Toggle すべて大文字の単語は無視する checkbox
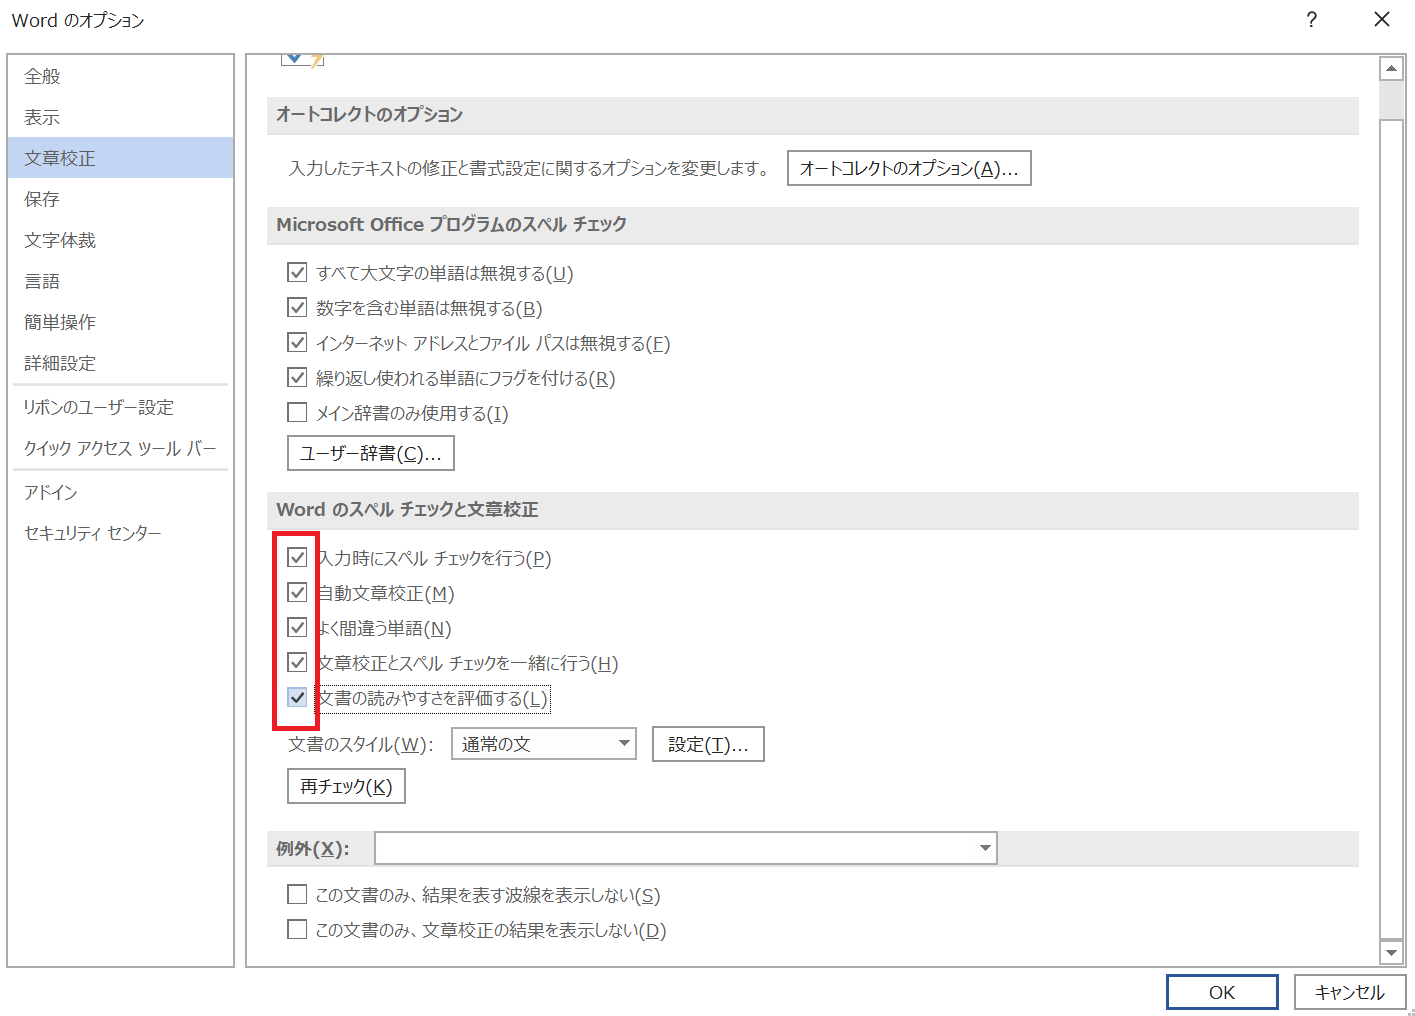The width and height of the screenshot is (1415, 1016). click(x=297, y=272)
